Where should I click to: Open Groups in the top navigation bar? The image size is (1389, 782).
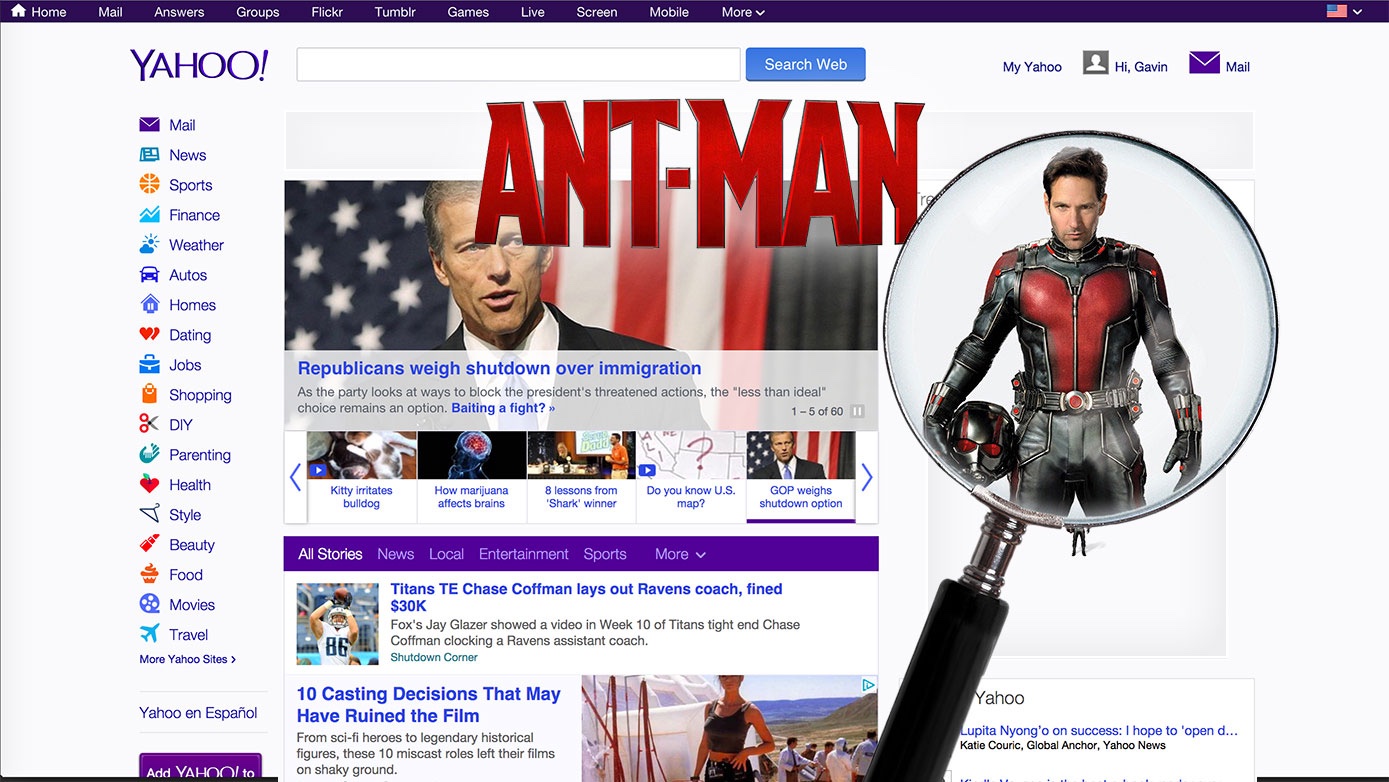tap(258, 12)
